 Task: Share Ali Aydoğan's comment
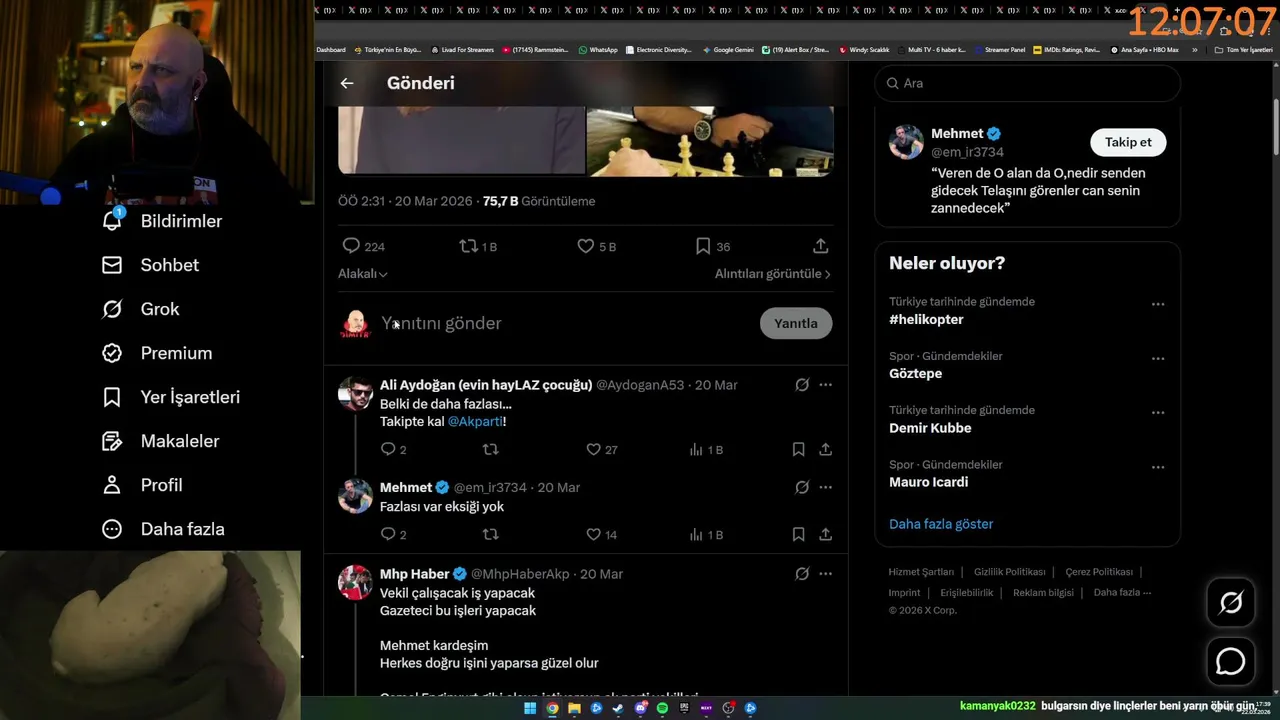click(825, 450)
